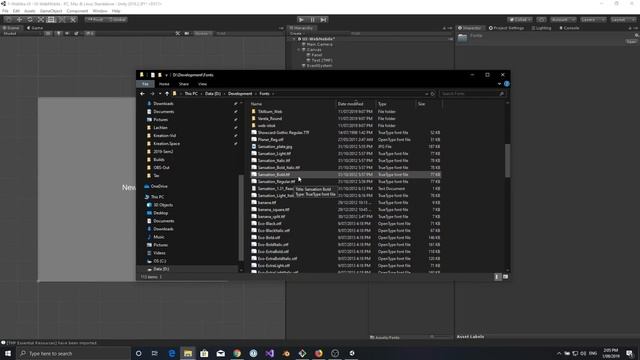
Task: Select Text (TMP) in the Hierarchy
Action: tap(322, 60)
